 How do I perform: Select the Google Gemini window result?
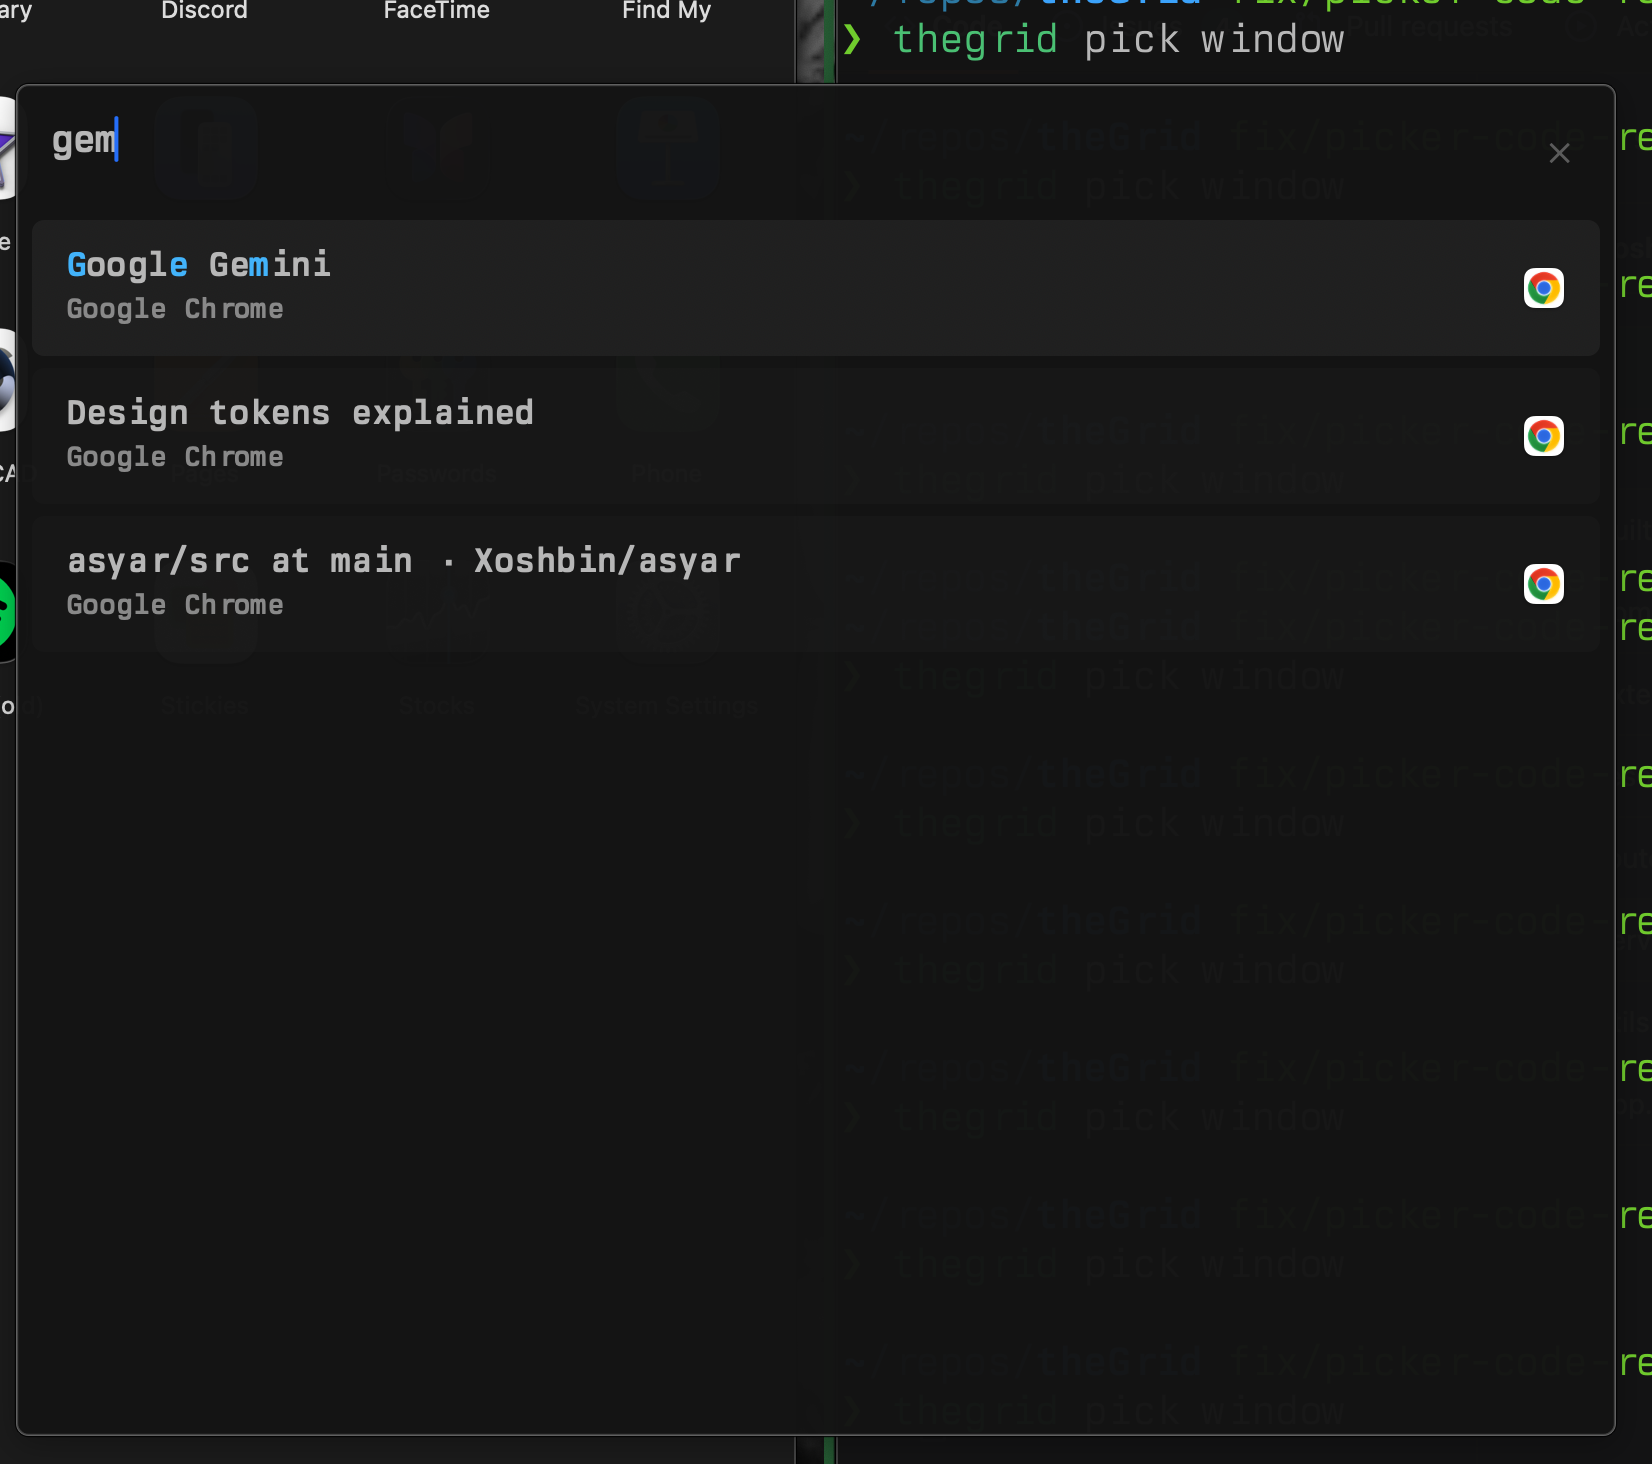[816, 288]
